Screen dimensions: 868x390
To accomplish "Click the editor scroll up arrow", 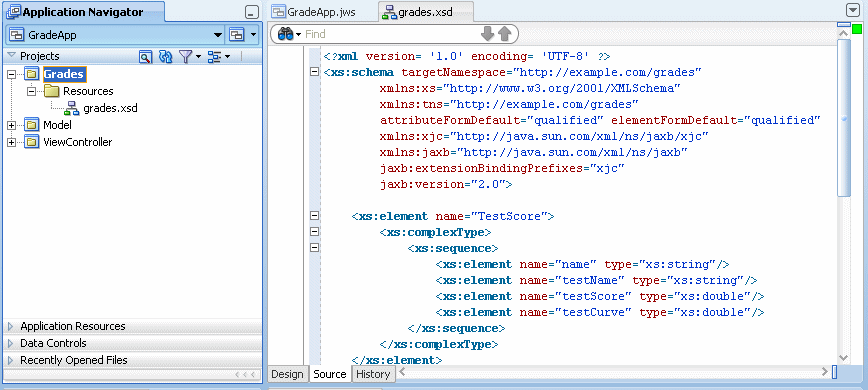I will 843,33.
